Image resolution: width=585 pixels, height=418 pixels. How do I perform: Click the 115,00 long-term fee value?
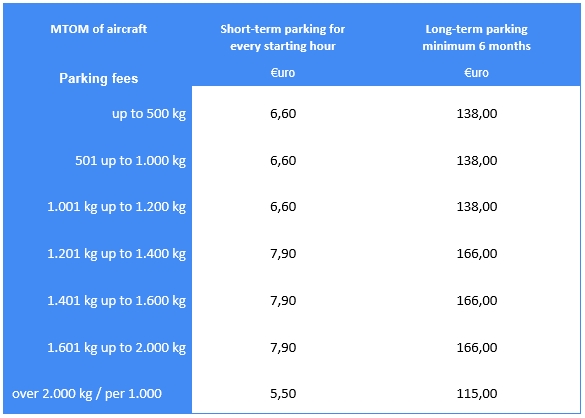(477, 393)
